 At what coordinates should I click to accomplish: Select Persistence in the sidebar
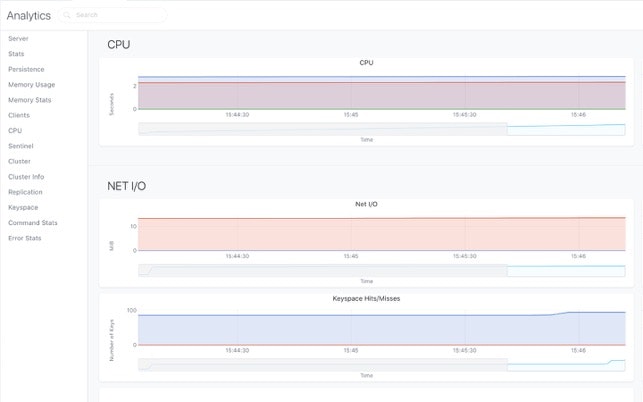point(26,69)
